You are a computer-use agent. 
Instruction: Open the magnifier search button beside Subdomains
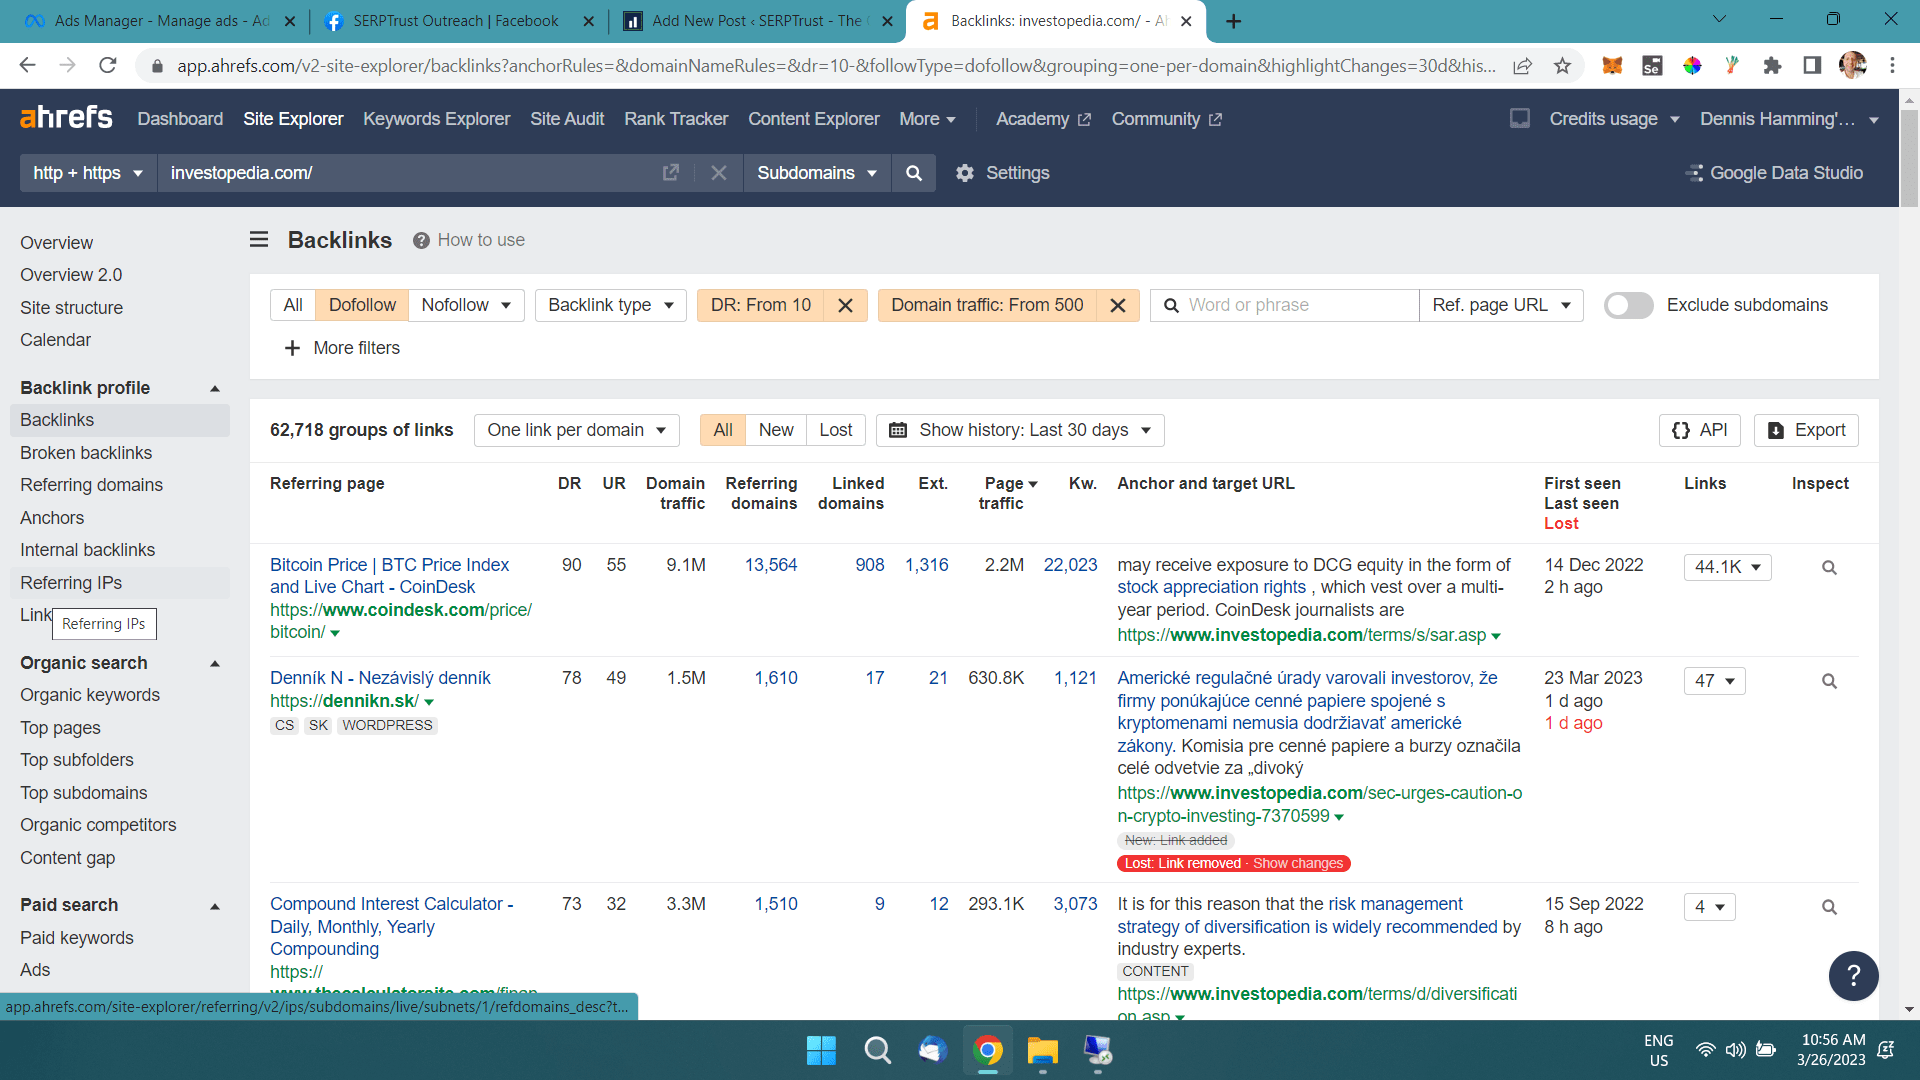(x=913, y=173)
